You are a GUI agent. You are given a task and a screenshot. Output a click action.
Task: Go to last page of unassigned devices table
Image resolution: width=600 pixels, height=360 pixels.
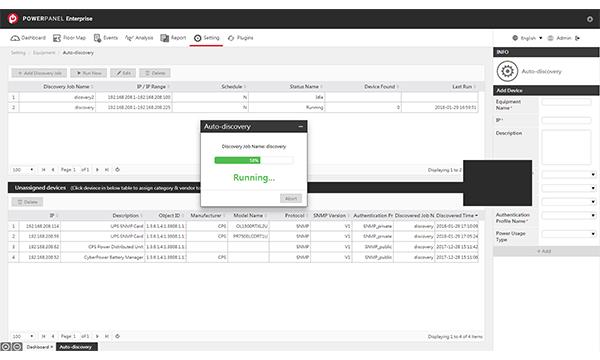[107, 336]
